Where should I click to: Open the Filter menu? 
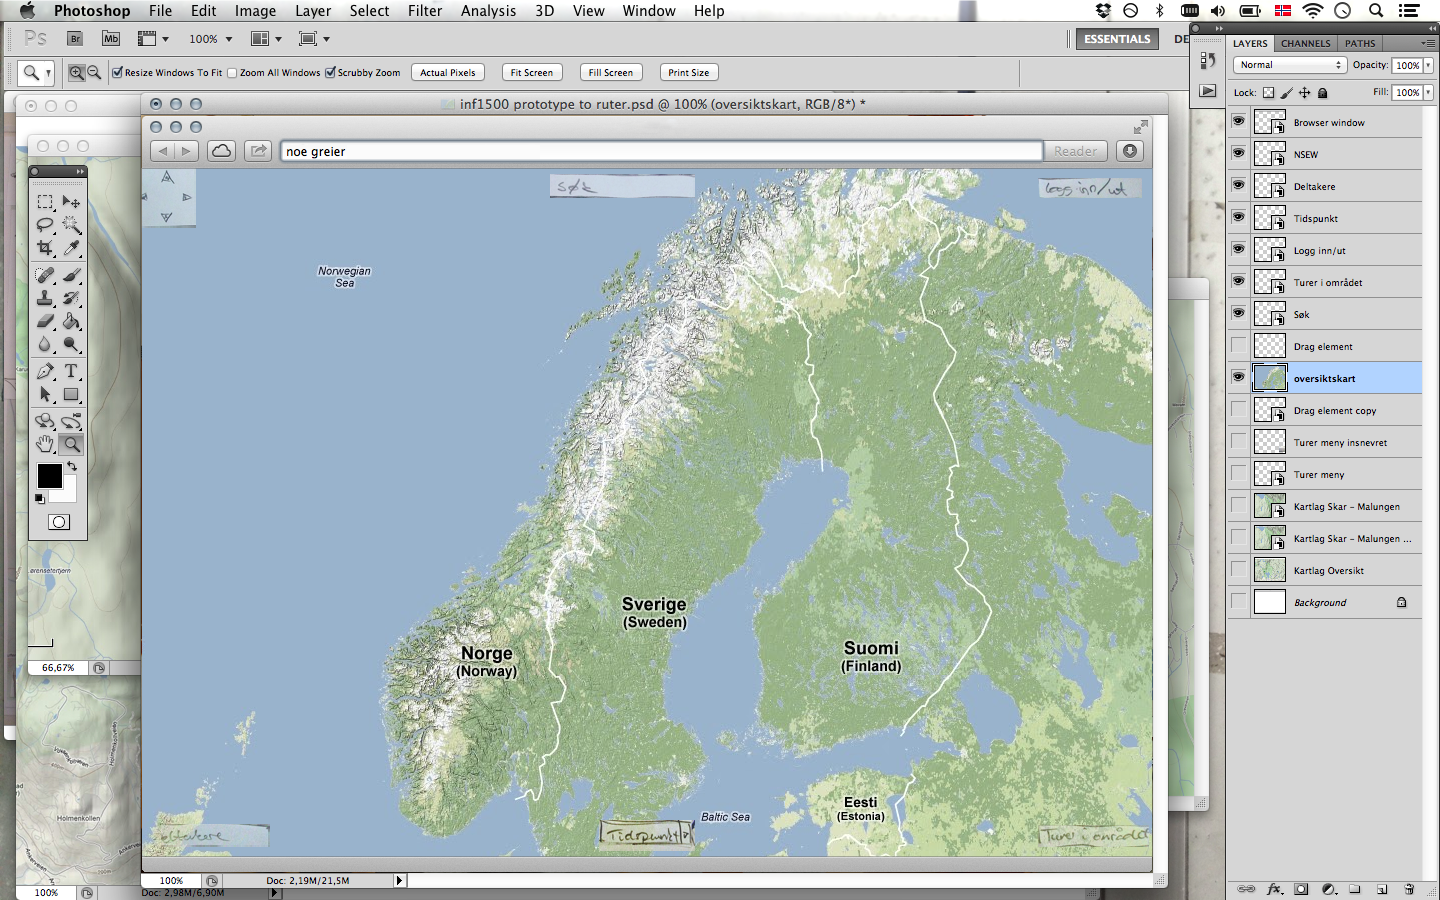tap(425, 11)
